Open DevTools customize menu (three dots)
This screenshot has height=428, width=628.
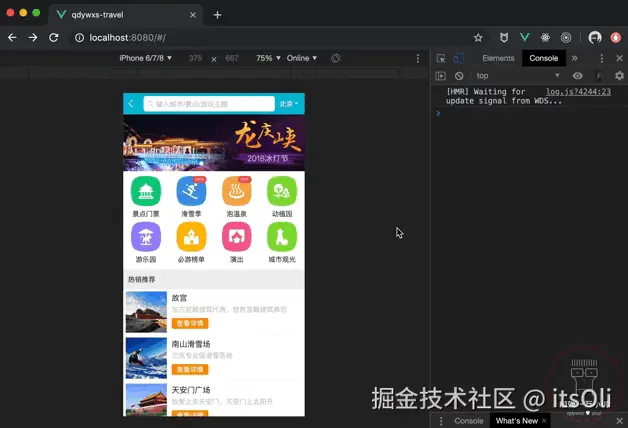pyautogui.click(x=602, y=58)
